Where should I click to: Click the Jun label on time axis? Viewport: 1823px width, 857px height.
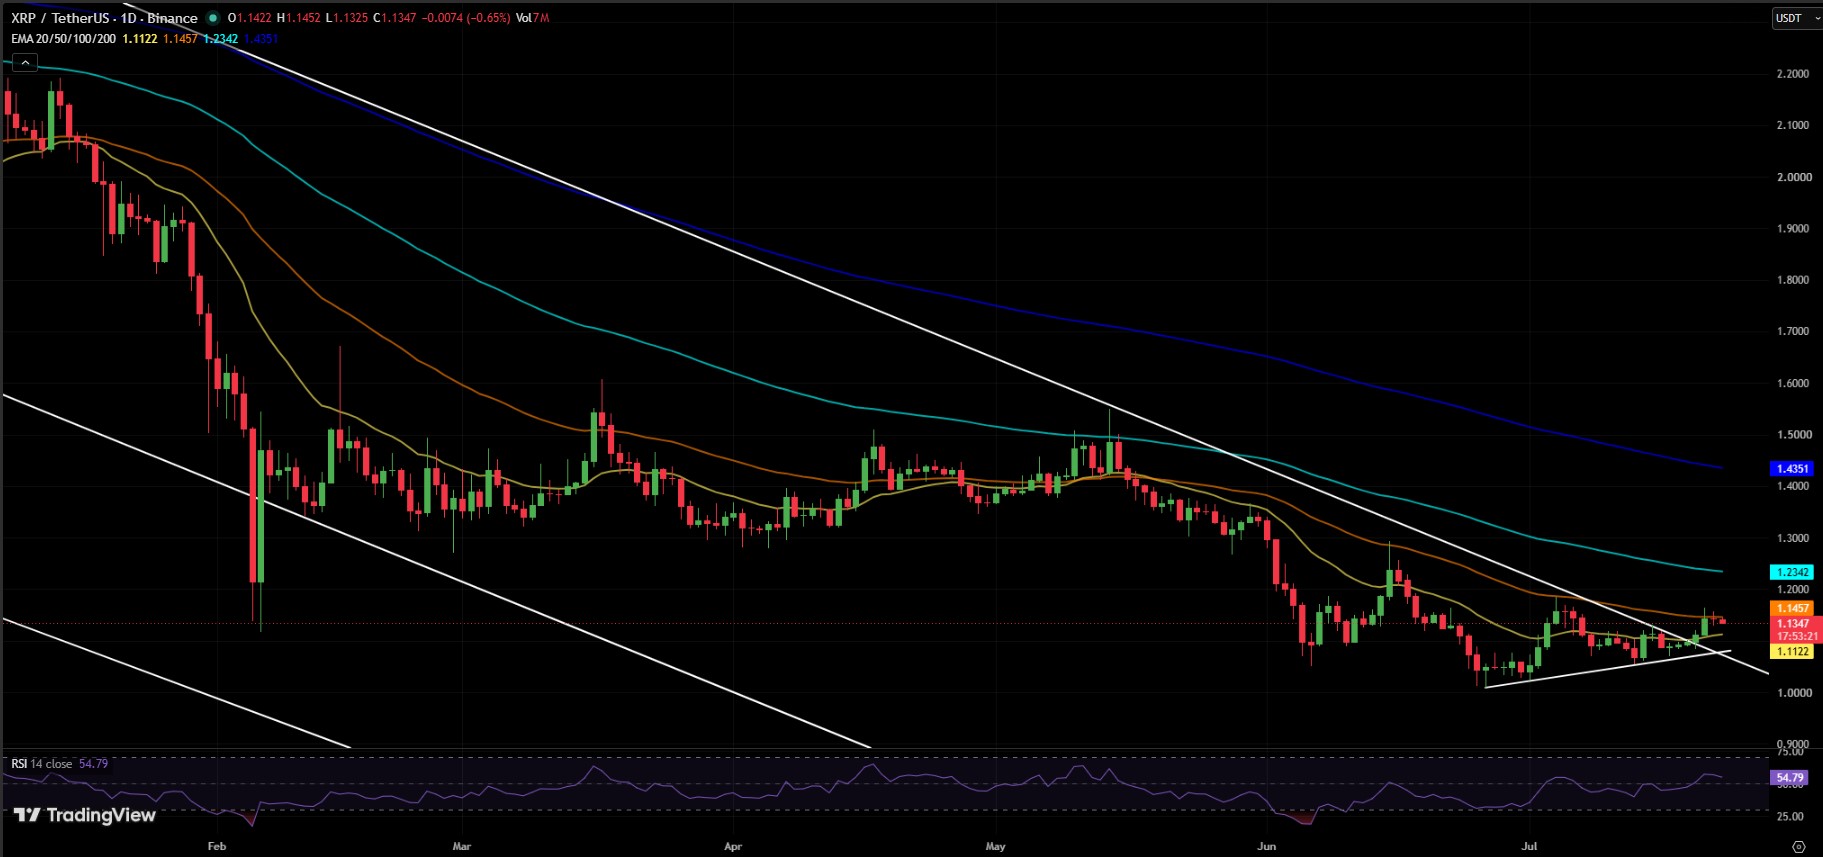pyautogui.click(x=1267, y=846)
